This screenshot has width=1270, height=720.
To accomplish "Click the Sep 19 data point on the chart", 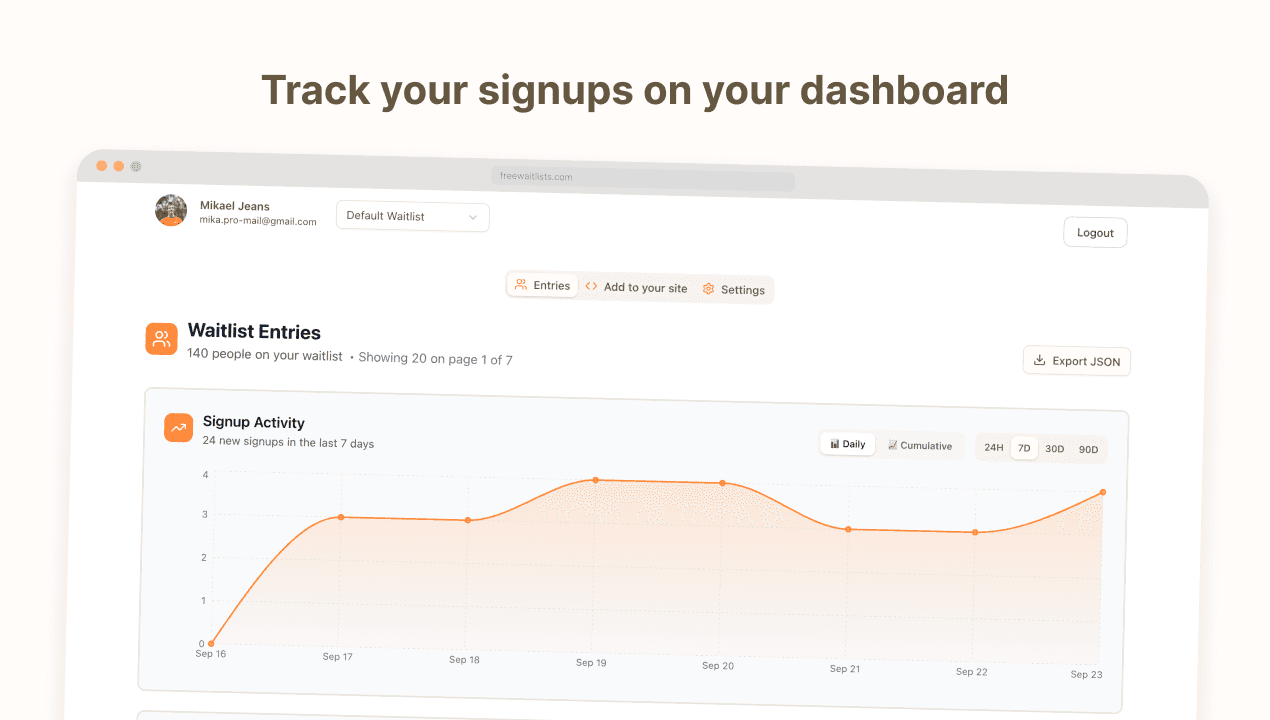I will pos(595,481).
